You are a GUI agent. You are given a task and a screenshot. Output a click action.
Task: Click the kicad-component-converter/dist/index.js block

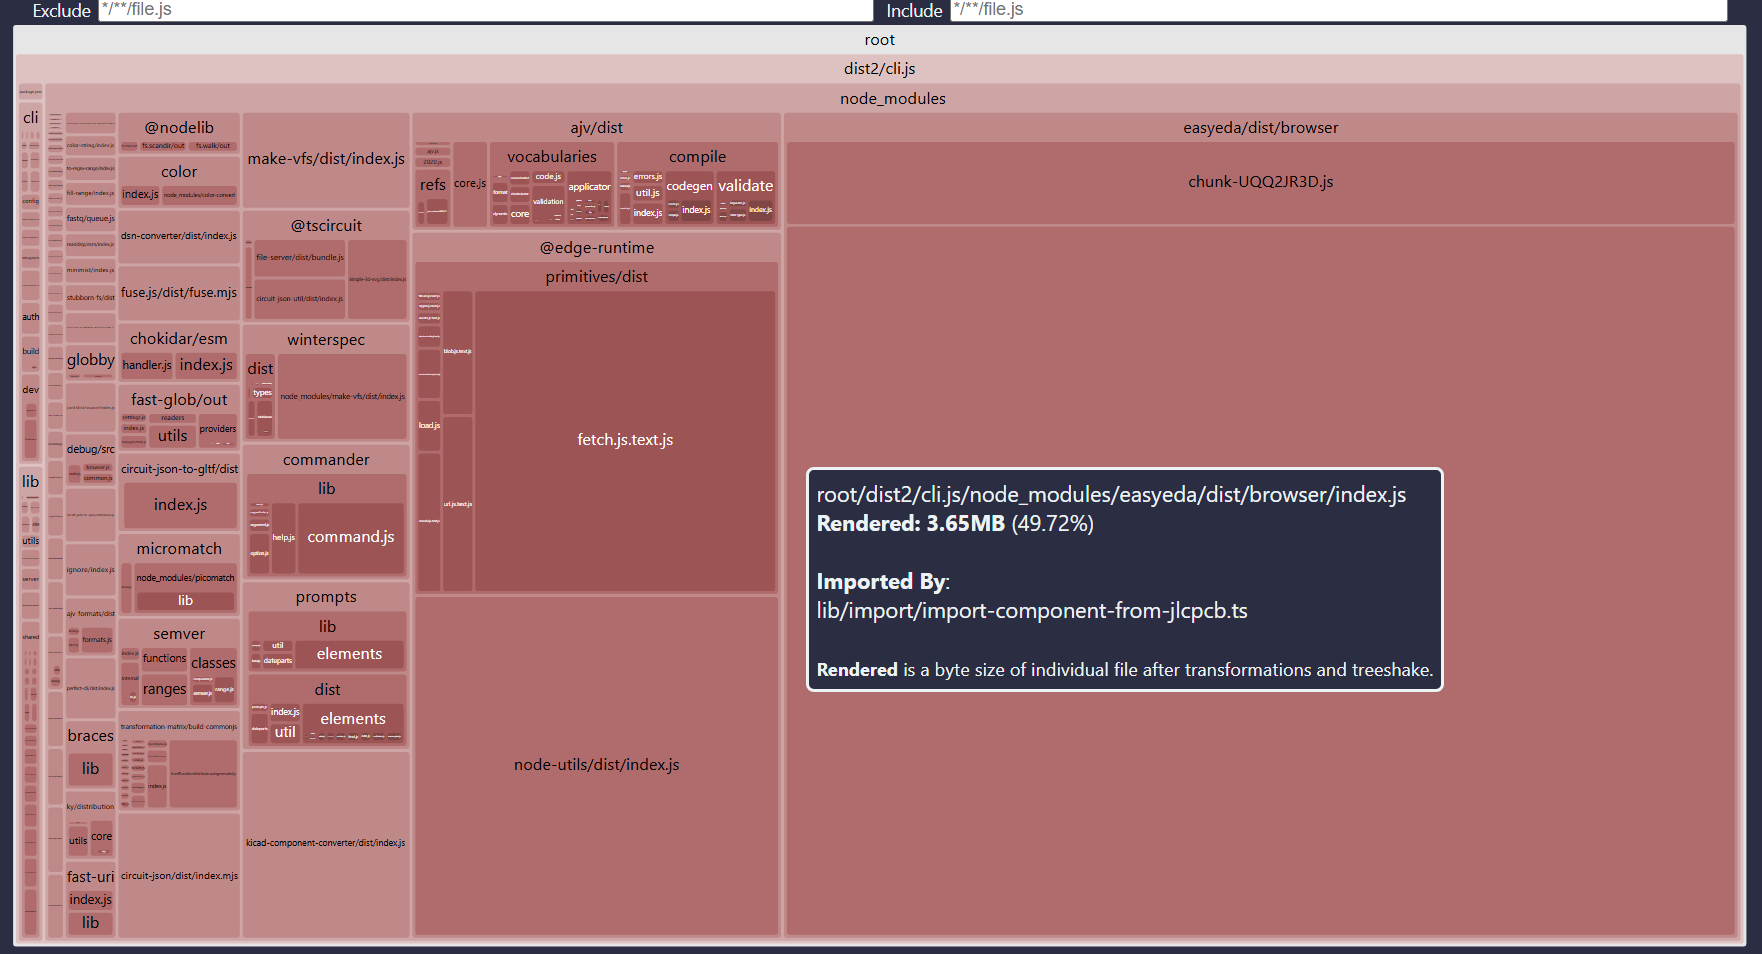click(326, 843)
